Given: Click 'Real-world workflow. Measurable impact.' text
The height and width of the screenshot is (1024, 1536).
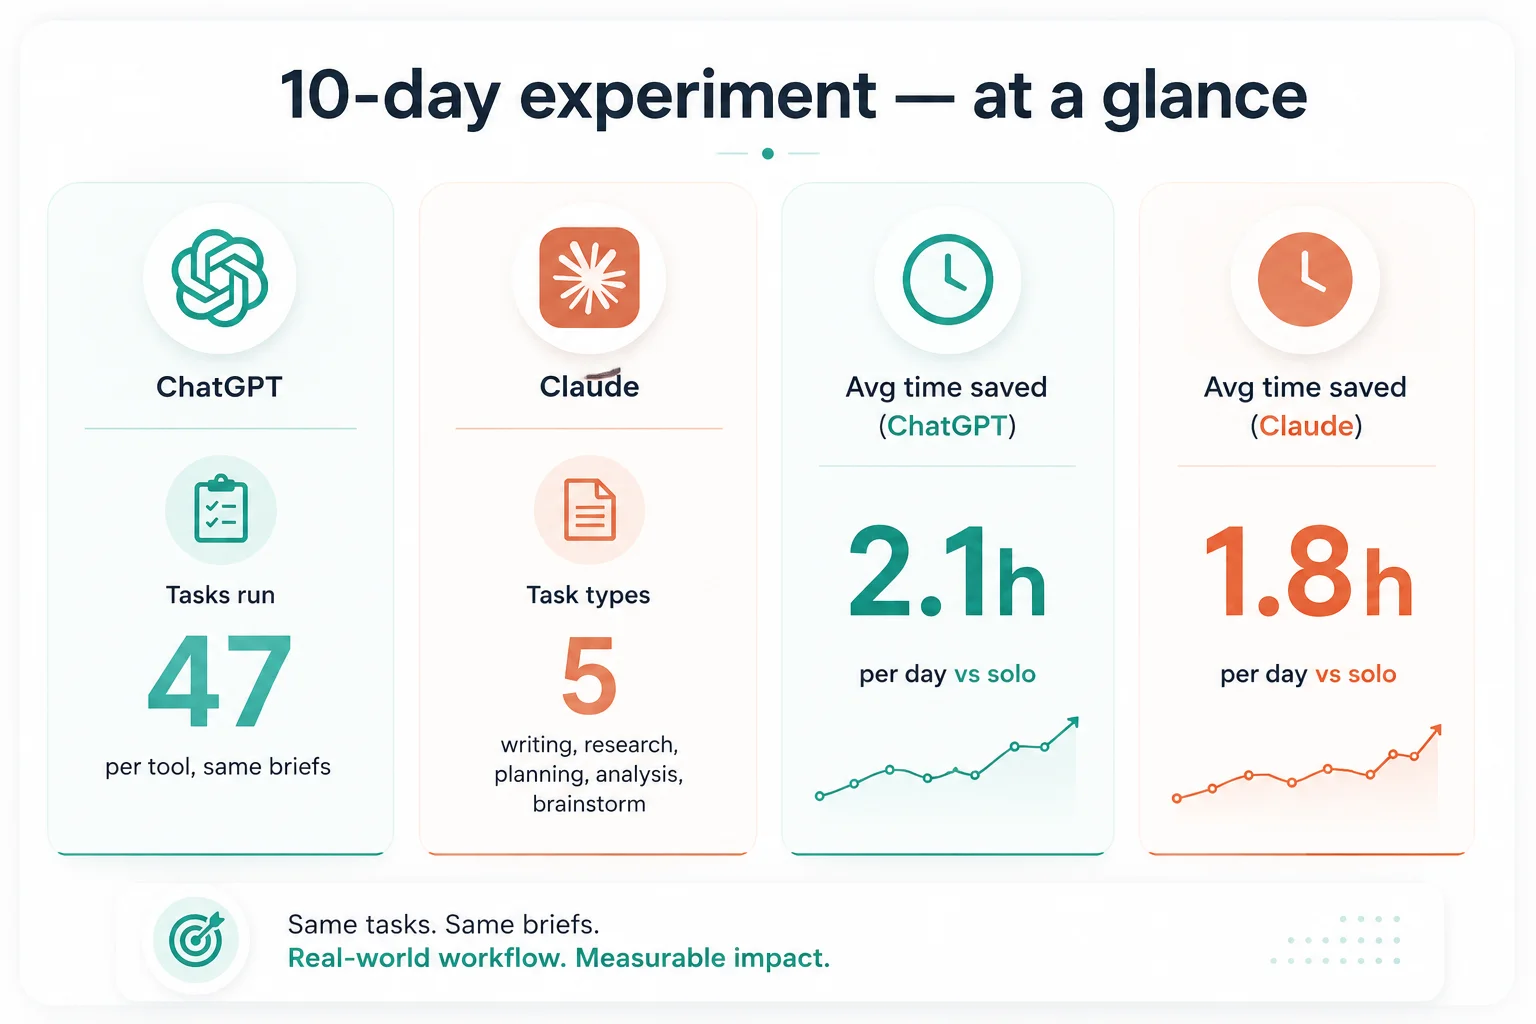Looking at the screenshot, I should click(559, 958).
